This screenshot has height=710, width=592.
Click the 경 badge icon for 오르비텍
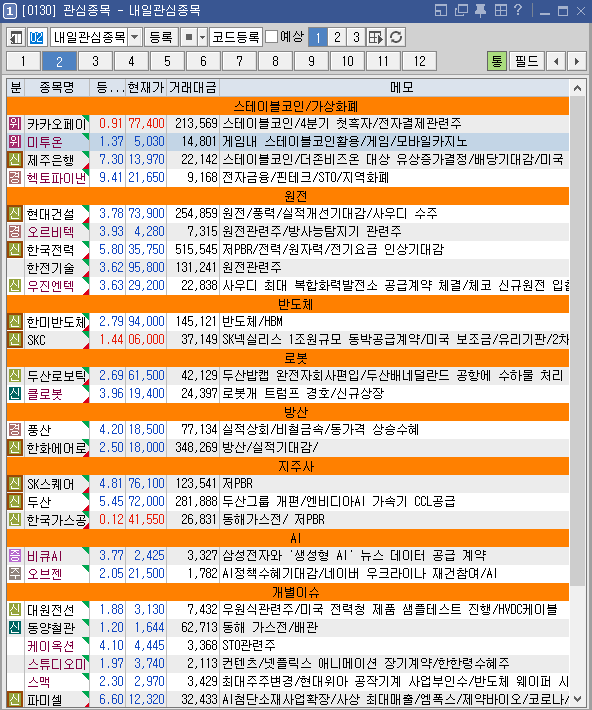[15, 231]
